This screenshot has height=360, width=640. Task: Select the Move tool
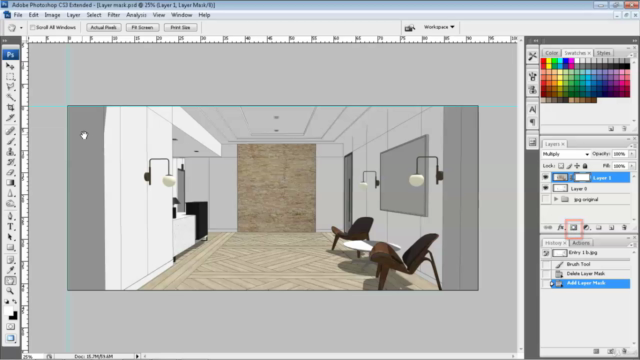click(x=10, y=66)
